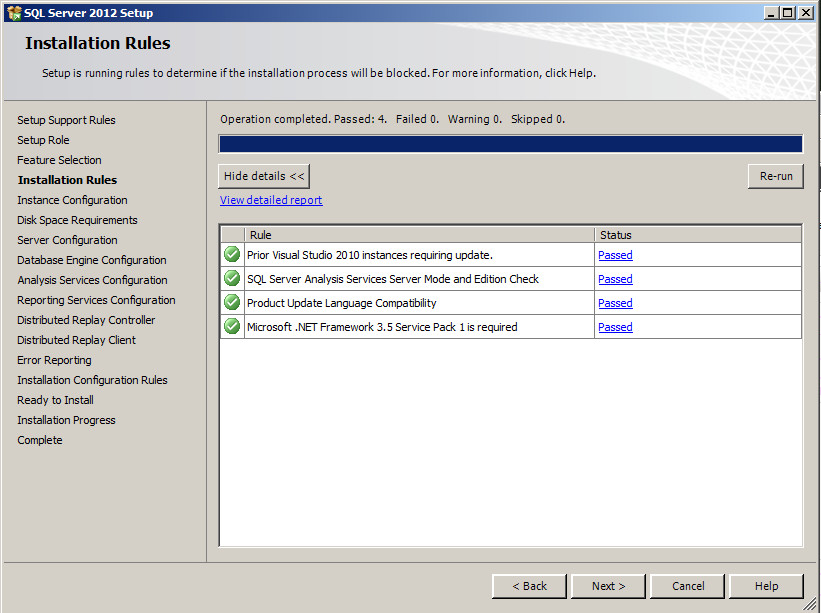Re-run the installation rules
821x613 pixels.
click(x=775, y=176)
